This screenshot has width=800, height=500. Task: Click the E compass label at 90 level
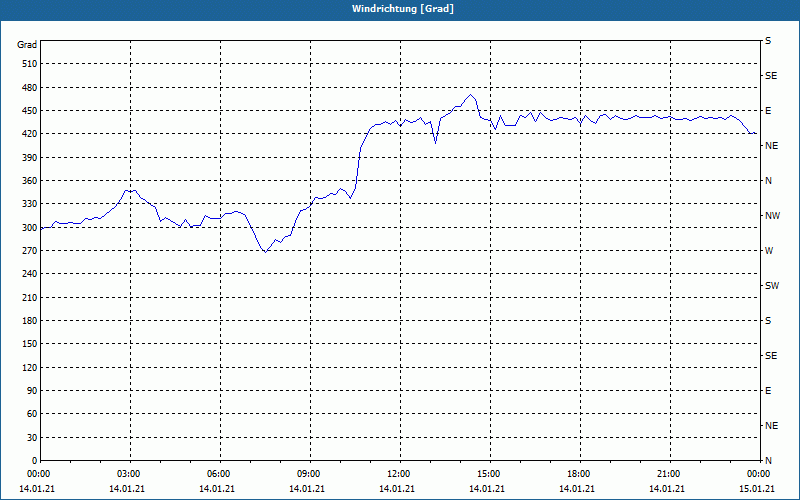(x=768, y=391)
